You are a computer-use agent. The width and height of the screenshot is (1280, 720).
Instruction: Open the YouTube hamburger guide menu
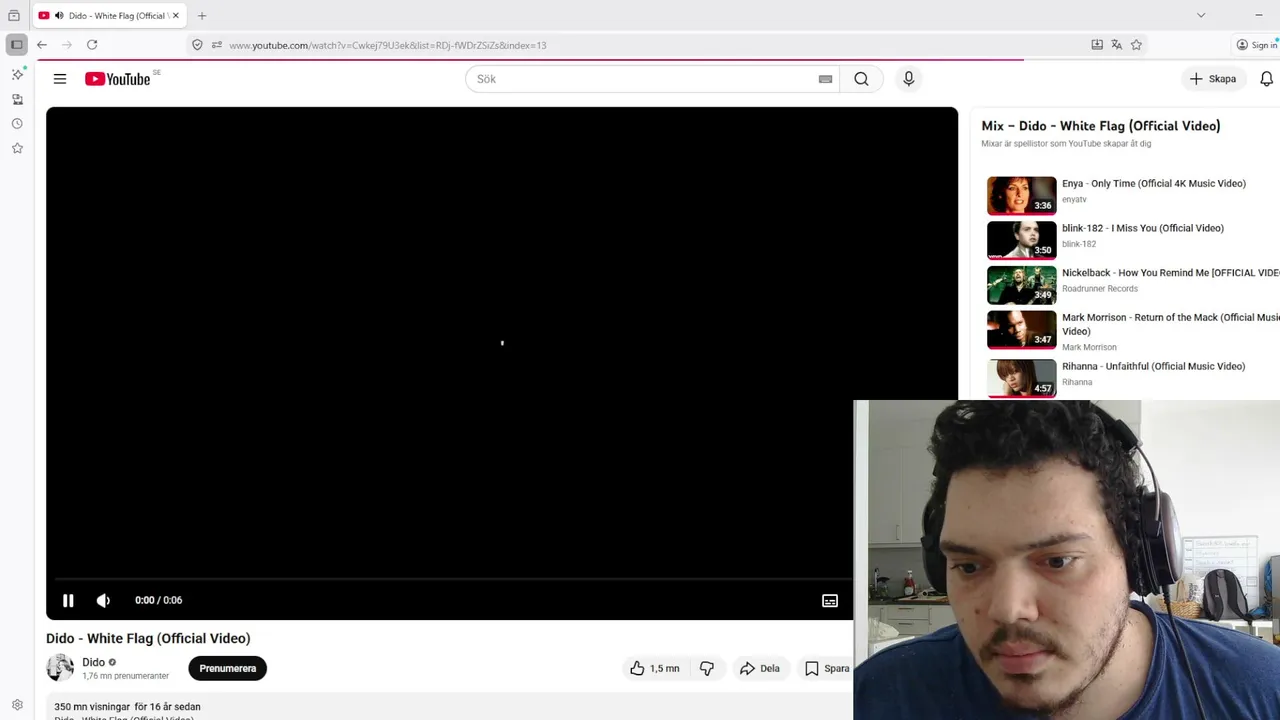[60, 79]
